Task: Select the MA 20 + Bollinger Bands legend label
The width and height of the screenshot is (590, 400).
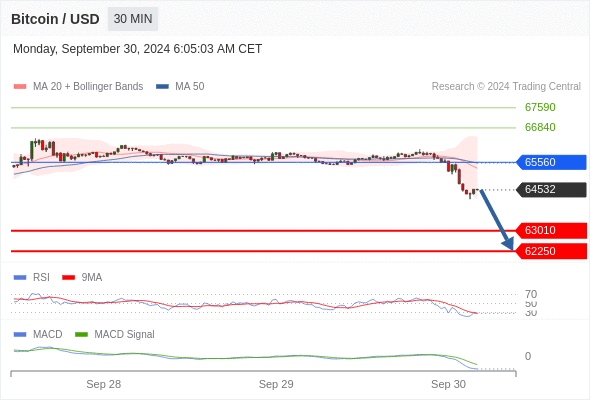Action: tap(88, 87)
